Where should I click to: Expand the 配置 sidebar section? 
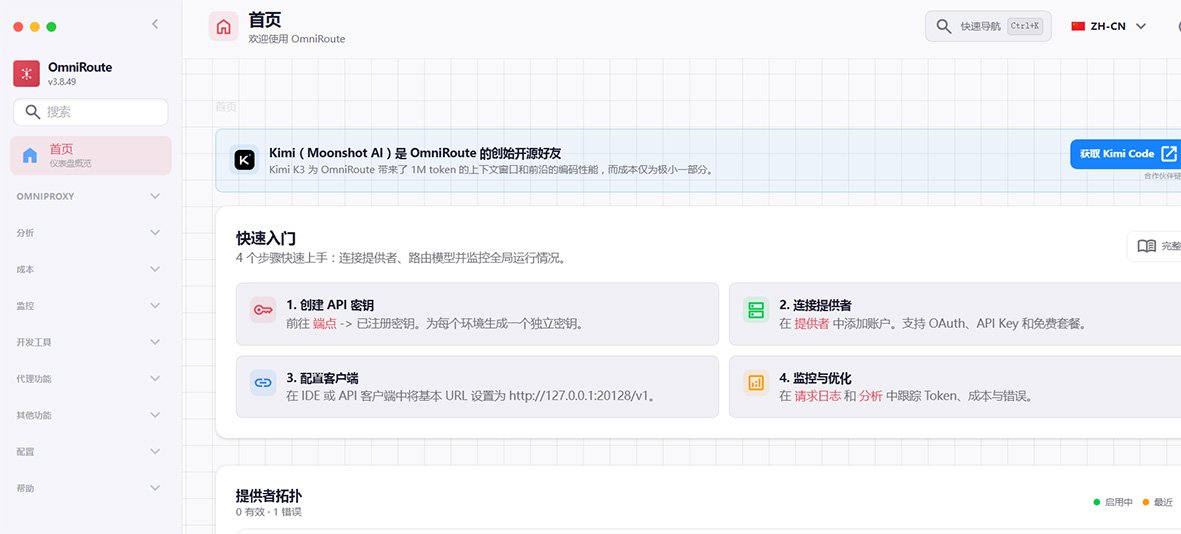(90, 451)
